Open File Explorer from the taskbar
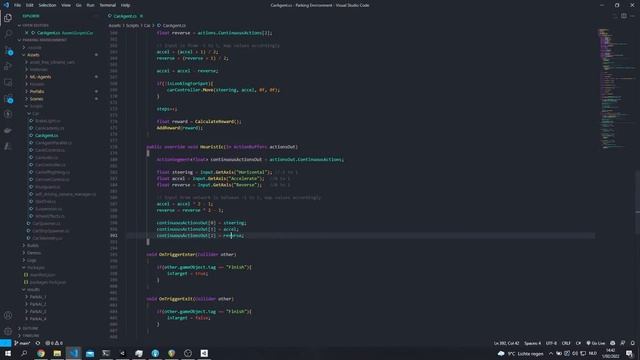 [57, 353]
